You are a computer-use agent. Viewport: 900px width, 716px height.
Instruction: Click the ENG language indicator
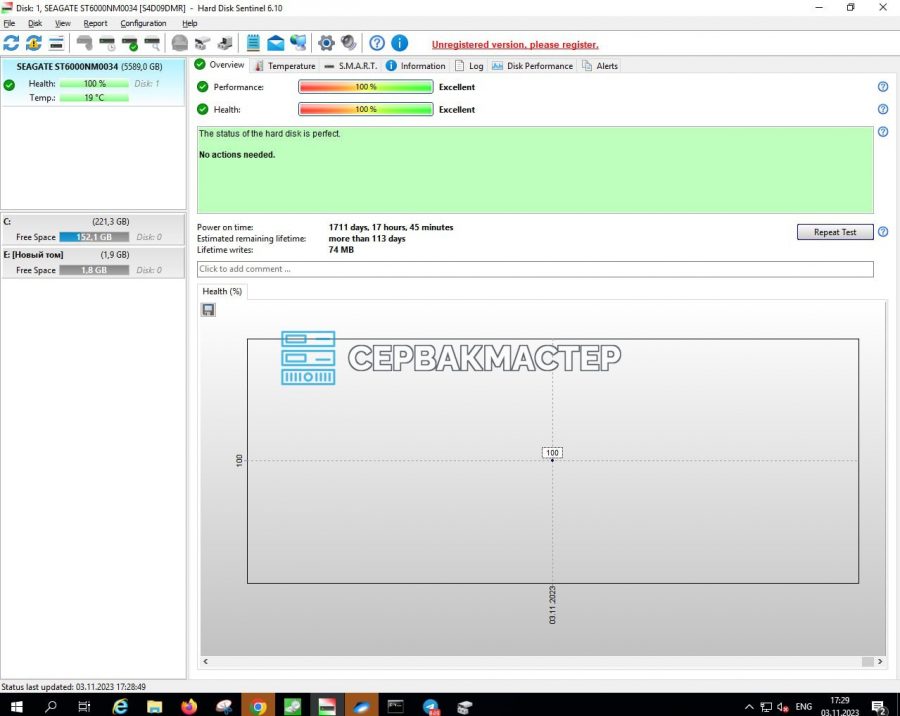pyautogui.click(x=804, y=706)
